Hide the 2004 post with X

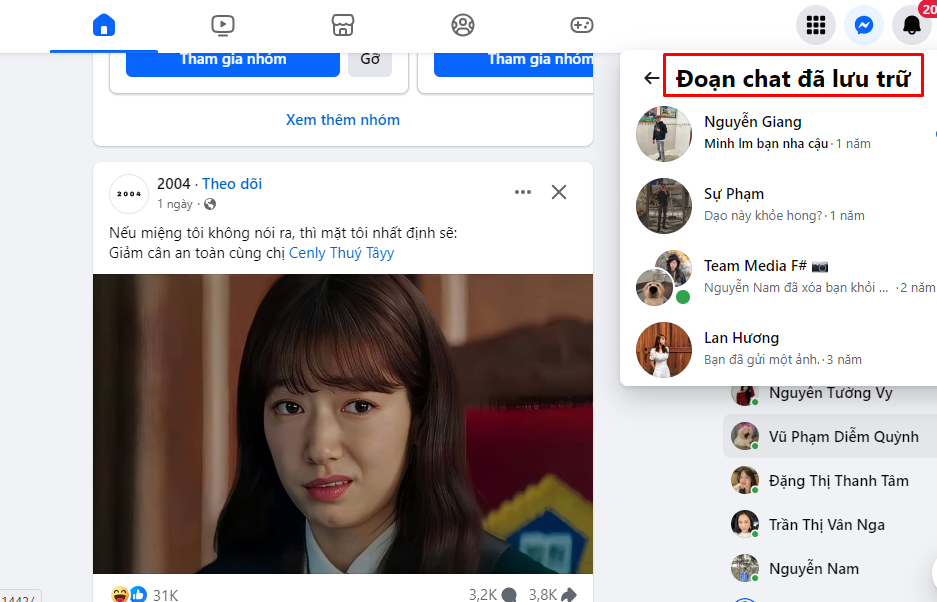coord(559,192)
